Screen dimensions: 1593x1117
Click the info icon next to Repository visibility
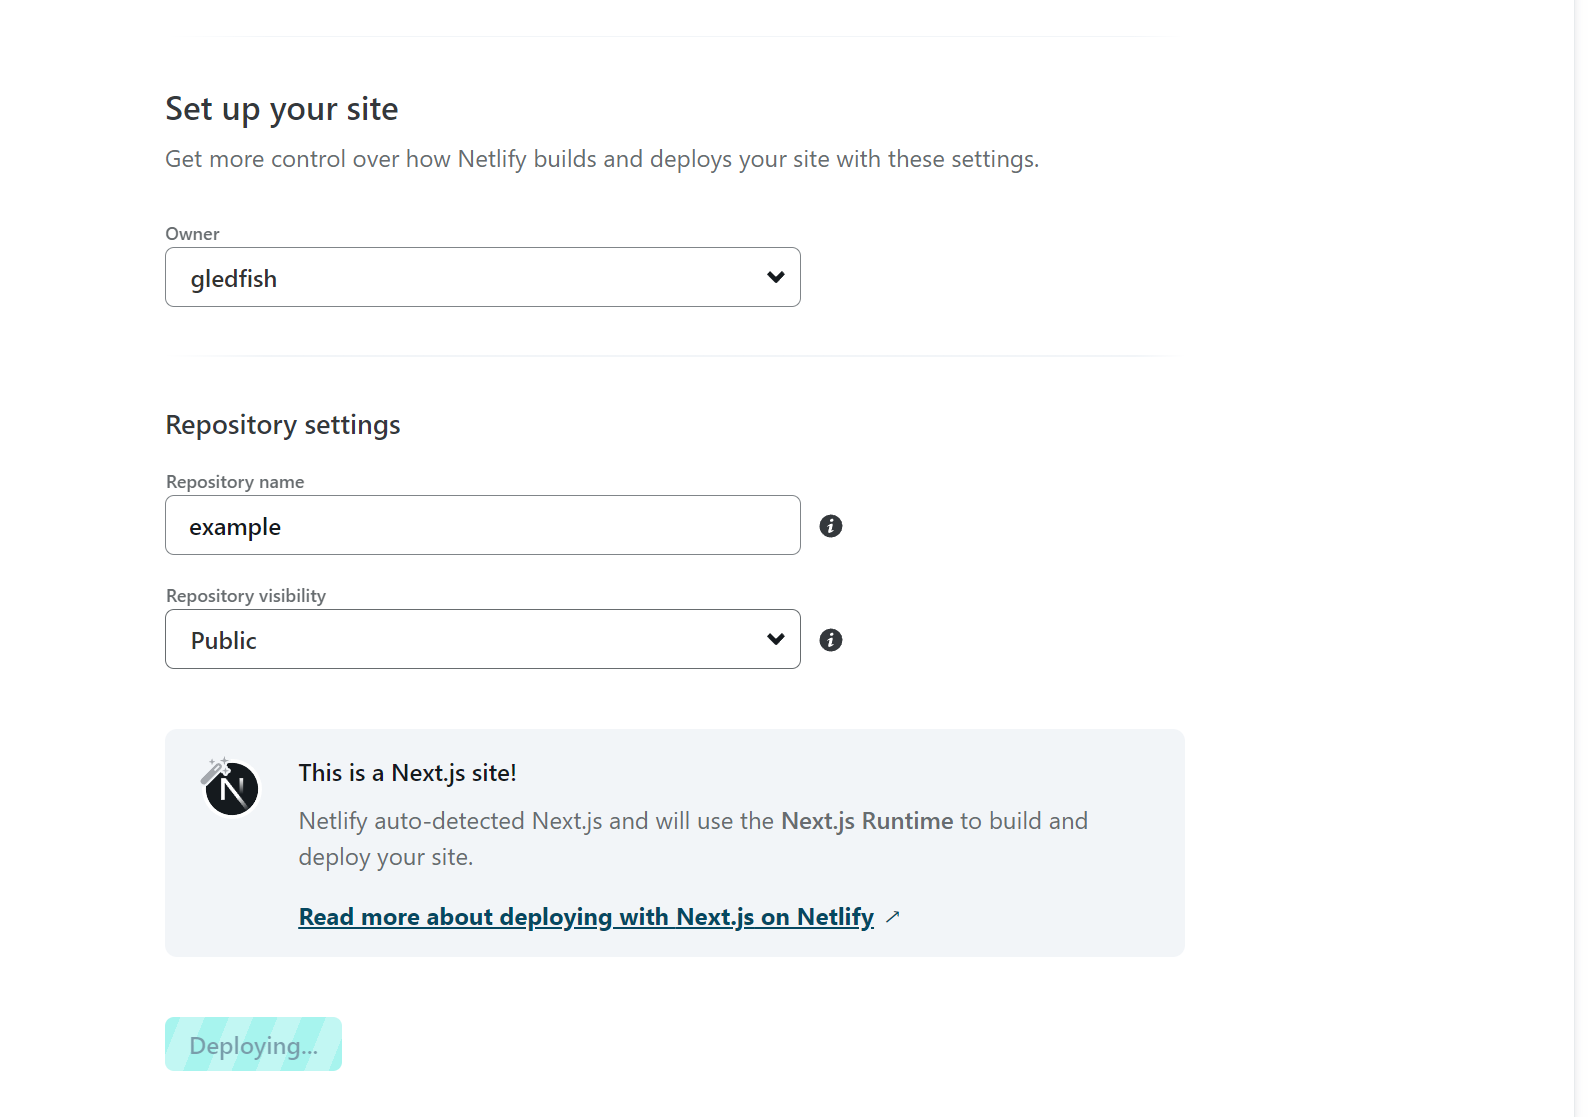point(831,640)
